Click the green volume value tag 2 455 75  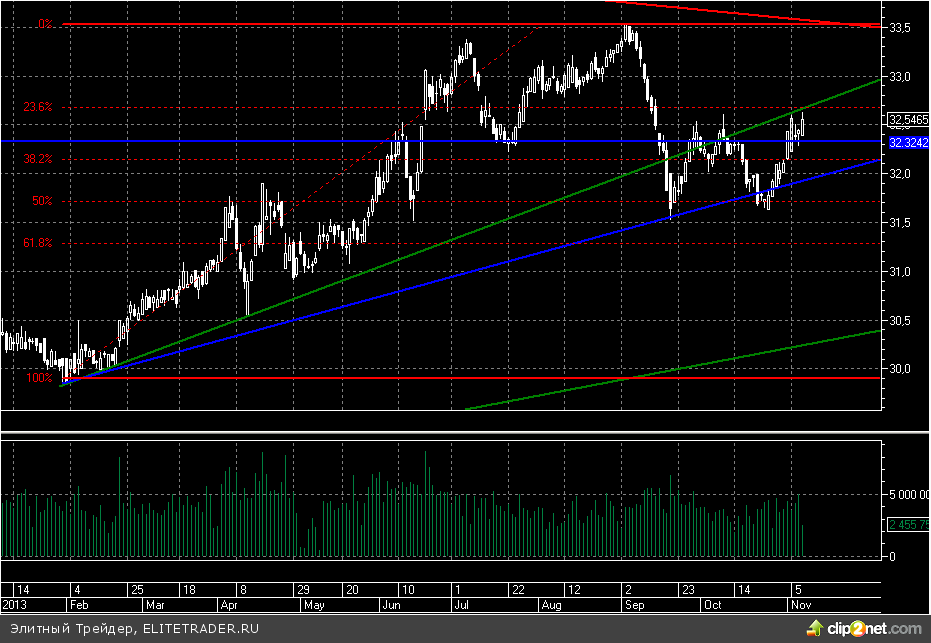point(908,524)
